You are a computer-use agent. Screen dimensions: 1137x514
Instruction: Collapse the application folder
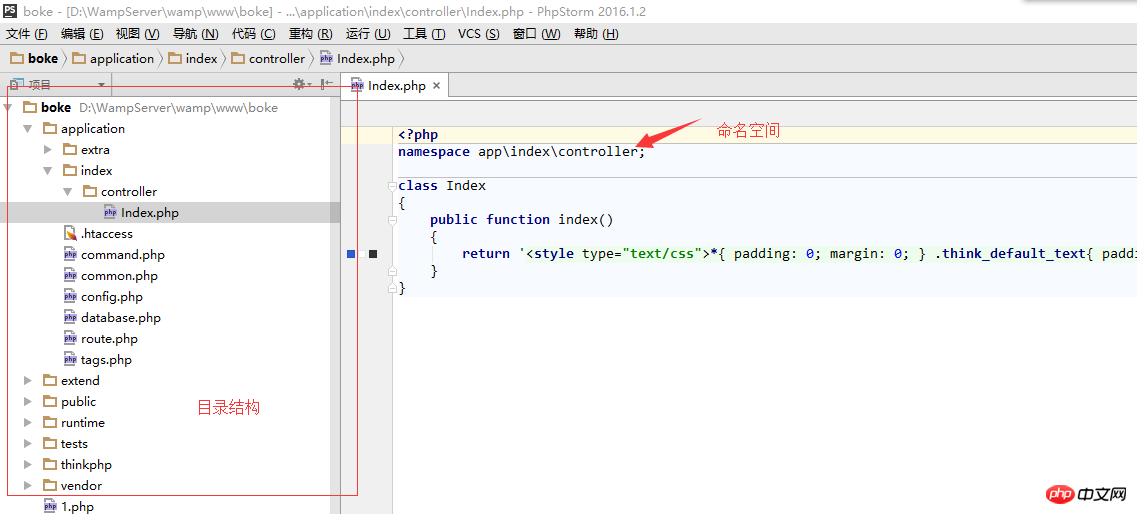28,128
